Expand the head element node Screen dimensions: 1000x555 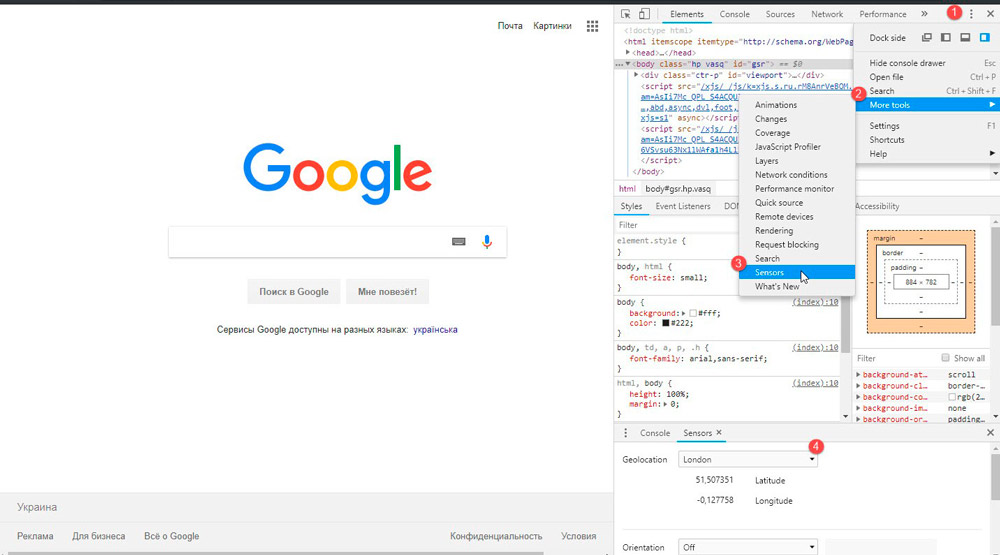click(628, 53)
